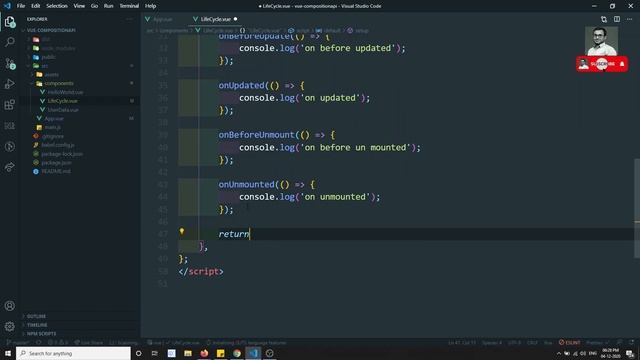Open the Go menu
The height and width of the screenshot is (360, 640).
point(94,6)
